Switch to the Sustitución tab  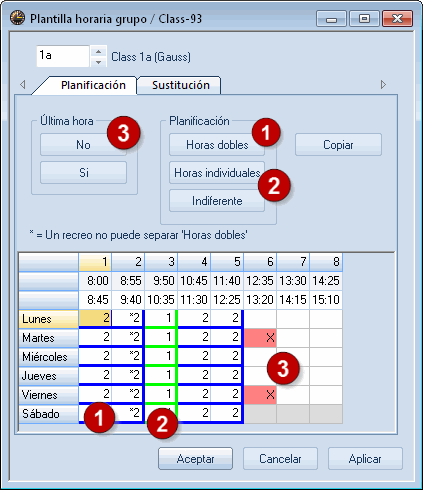coord(181,85)
